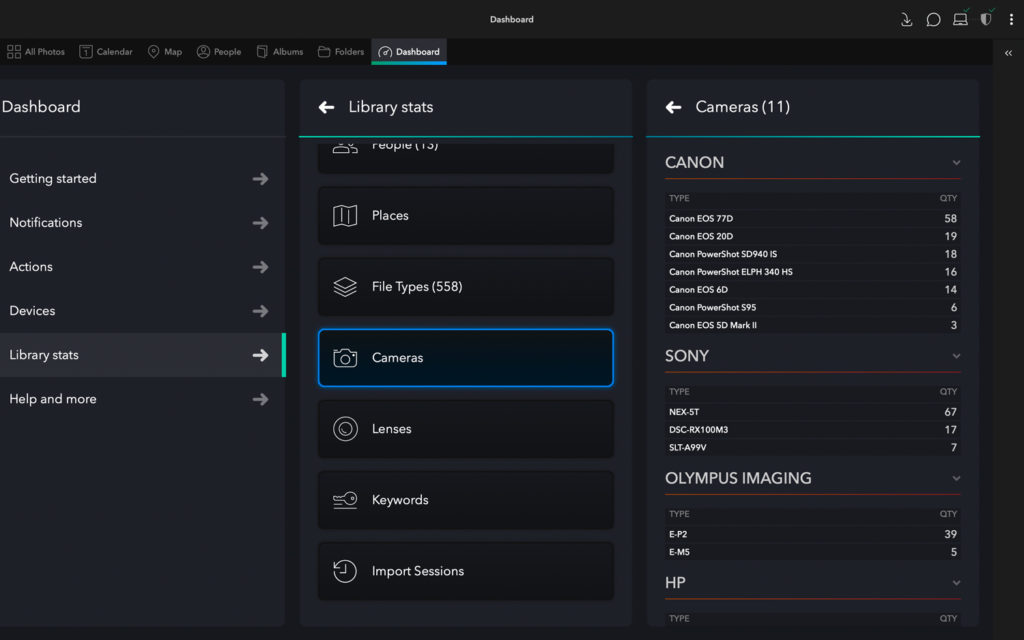Click the arrow next to Getting started
This screenshot has width=1024, height=640.
(261, 179)
